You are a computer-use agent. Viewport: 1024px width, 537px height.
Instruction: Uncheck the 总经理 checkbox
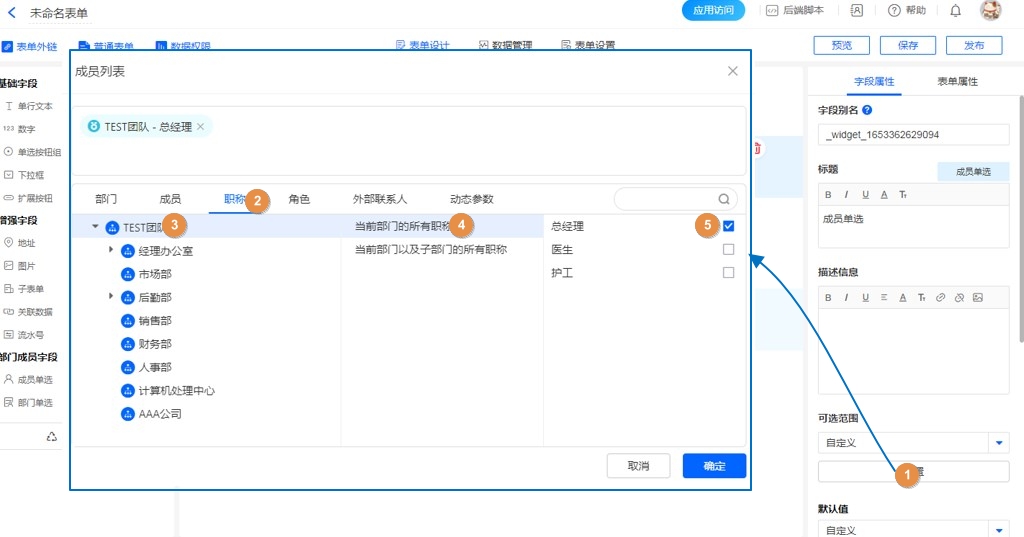pyautogui.click(x=728, y=226)
